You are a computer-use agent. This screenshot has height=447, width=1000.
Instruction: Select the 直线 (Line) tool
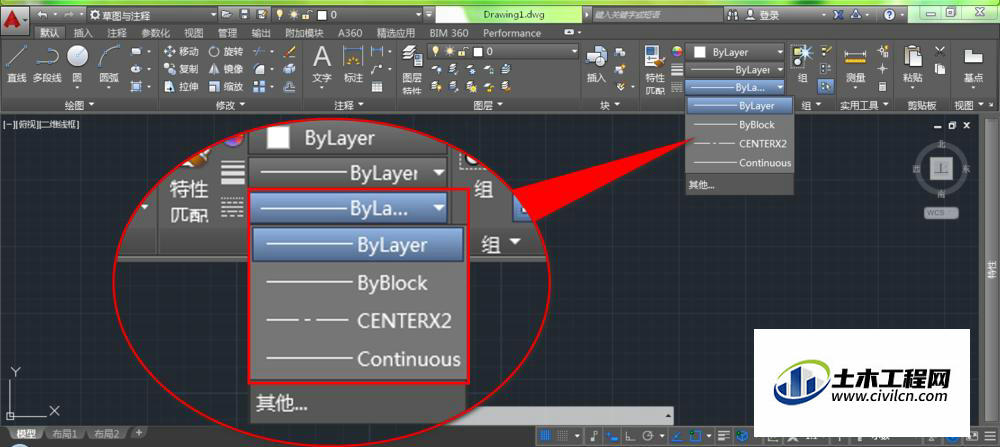(16, 66)
